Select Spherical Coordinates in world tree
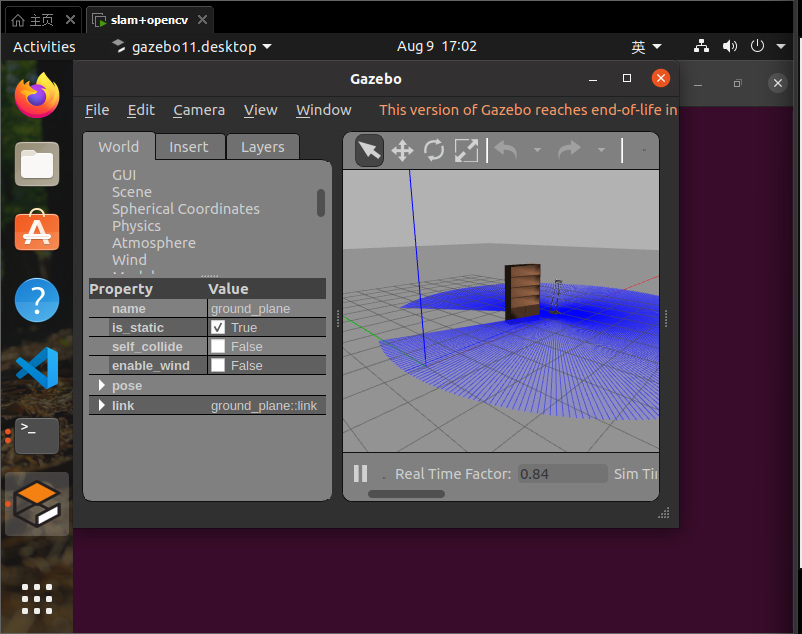802x634 pixels. [x=186, y=209]
